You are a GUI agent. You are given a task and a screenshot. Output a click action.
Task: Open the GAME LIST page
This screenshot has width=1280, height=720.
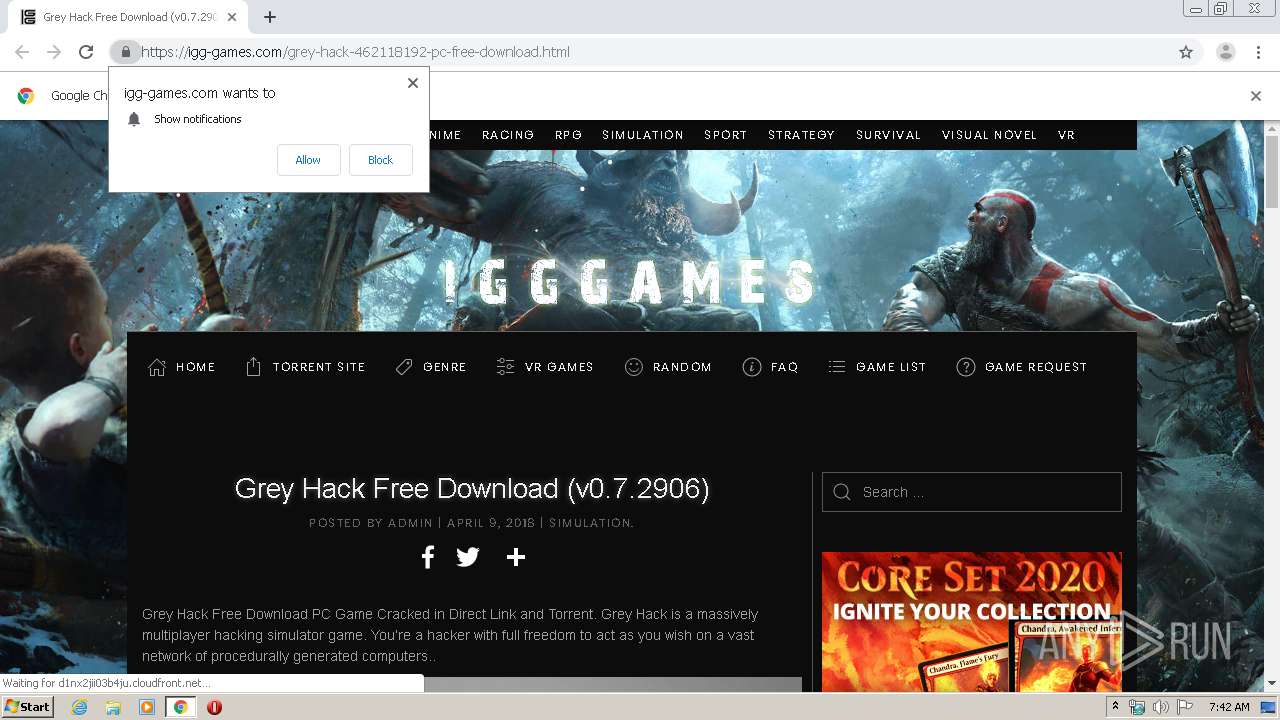pyautogui.click(x=877, y=367)
